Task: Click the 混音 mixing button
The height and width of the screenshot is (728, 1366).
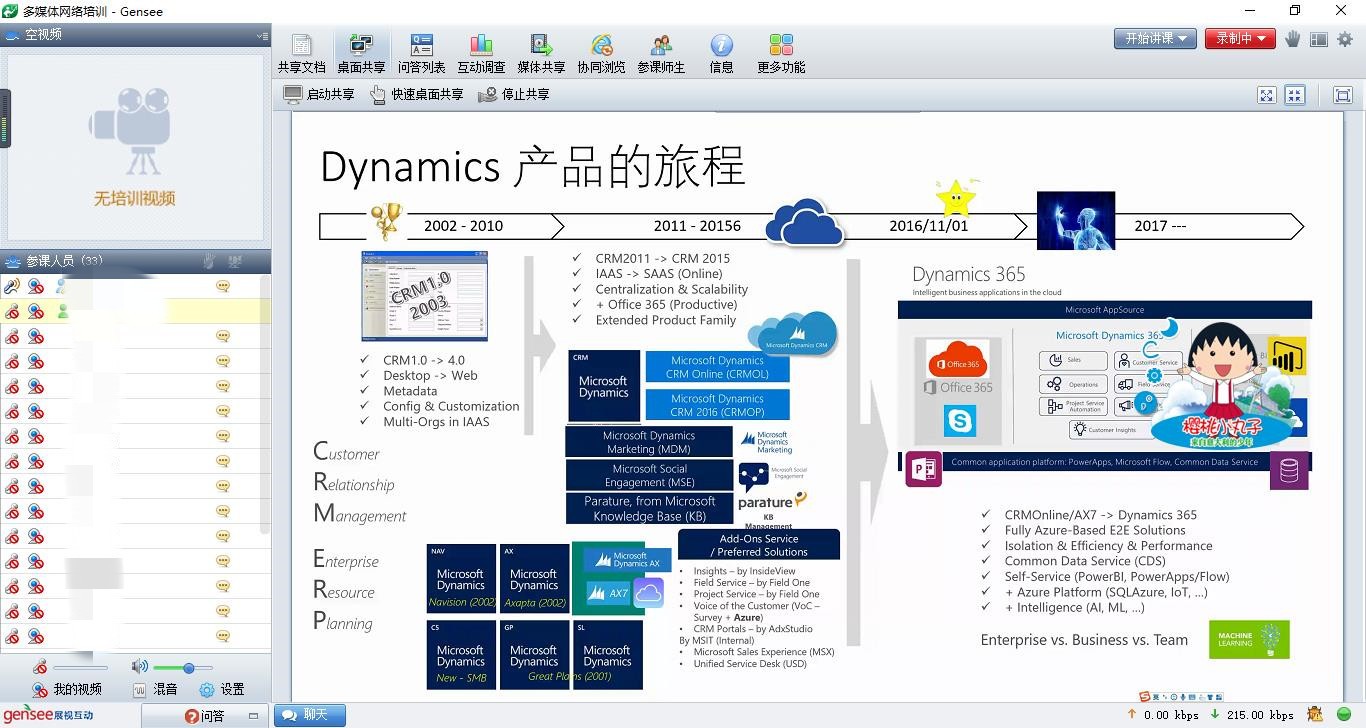Action: 156,689
